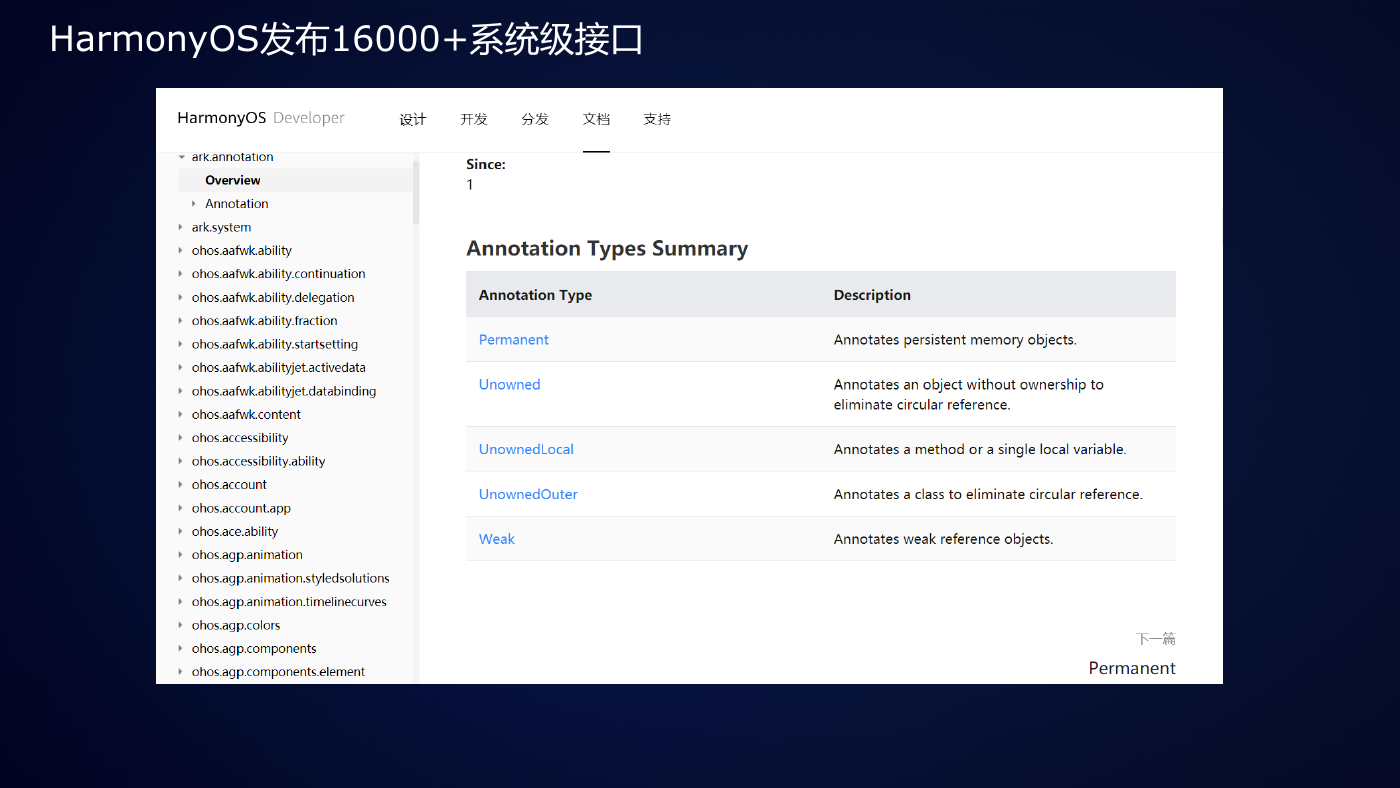Open the Weak annotation type link

coord(497,539)
